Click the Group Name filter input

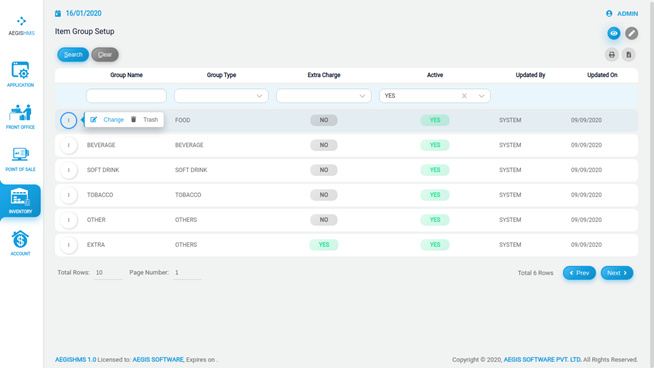126,96
